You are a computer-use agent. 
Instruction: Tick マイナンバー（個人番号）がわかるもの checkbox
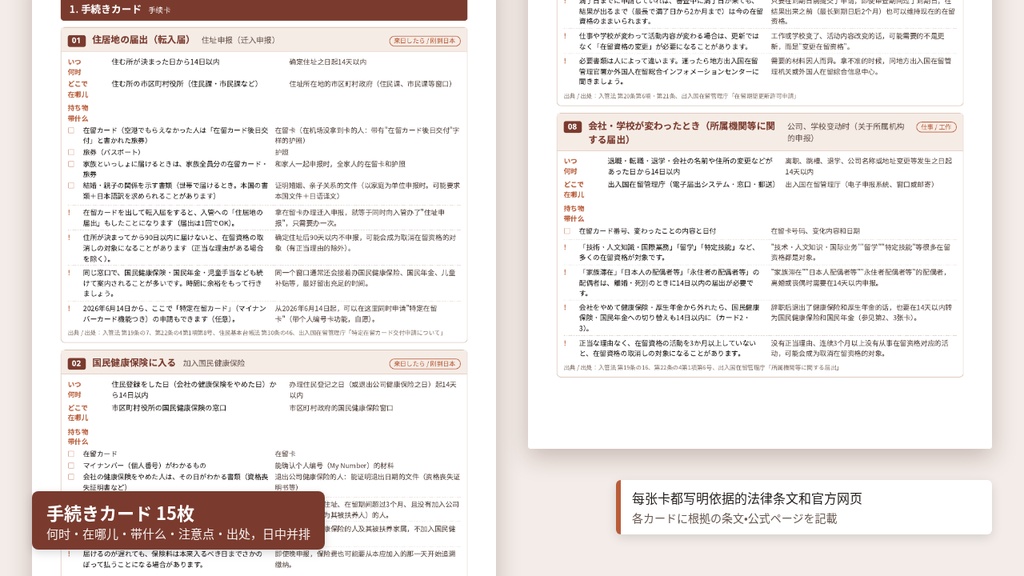(x=71, y=466)
